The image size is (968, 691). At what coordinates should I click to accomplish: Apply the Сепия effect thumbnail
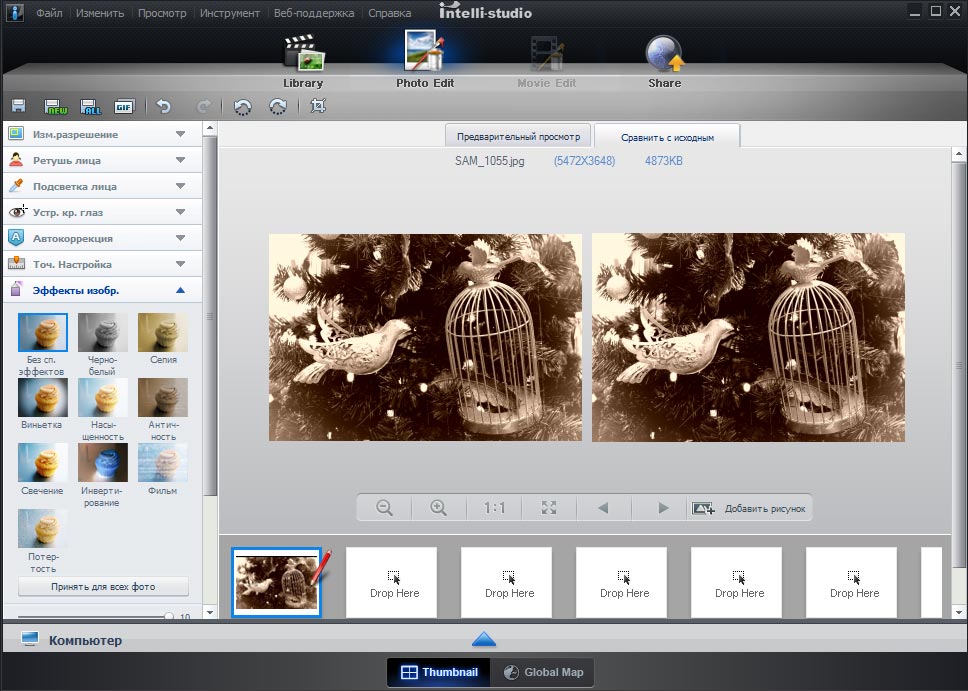[162, 334]
